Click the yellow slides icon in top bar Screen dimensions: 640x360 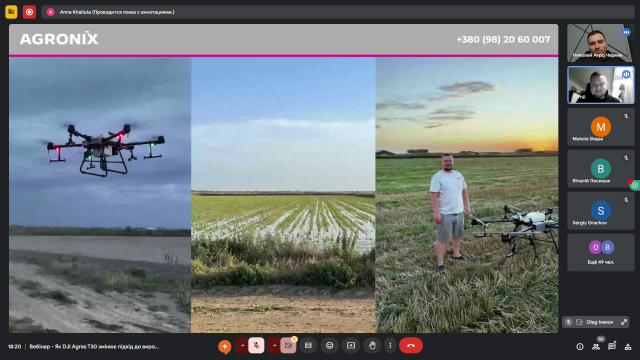(11, 12)
